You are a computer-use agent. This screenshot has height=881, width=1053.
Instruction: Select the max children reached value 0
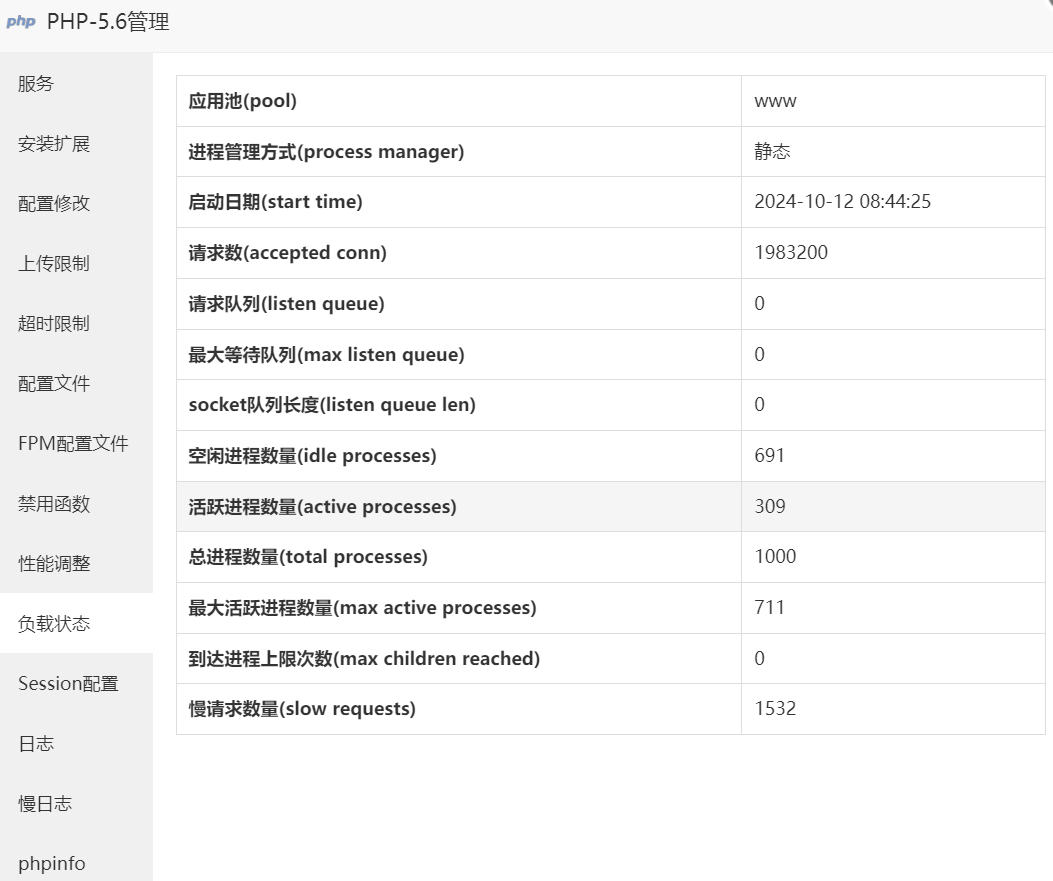[760, 658]
